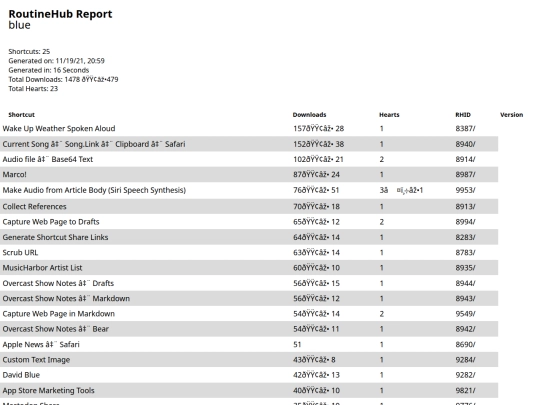This screenshot has width=540, height=405.
Task: Click the "Total Downloads: 1478" line
Action: (63, 80)
